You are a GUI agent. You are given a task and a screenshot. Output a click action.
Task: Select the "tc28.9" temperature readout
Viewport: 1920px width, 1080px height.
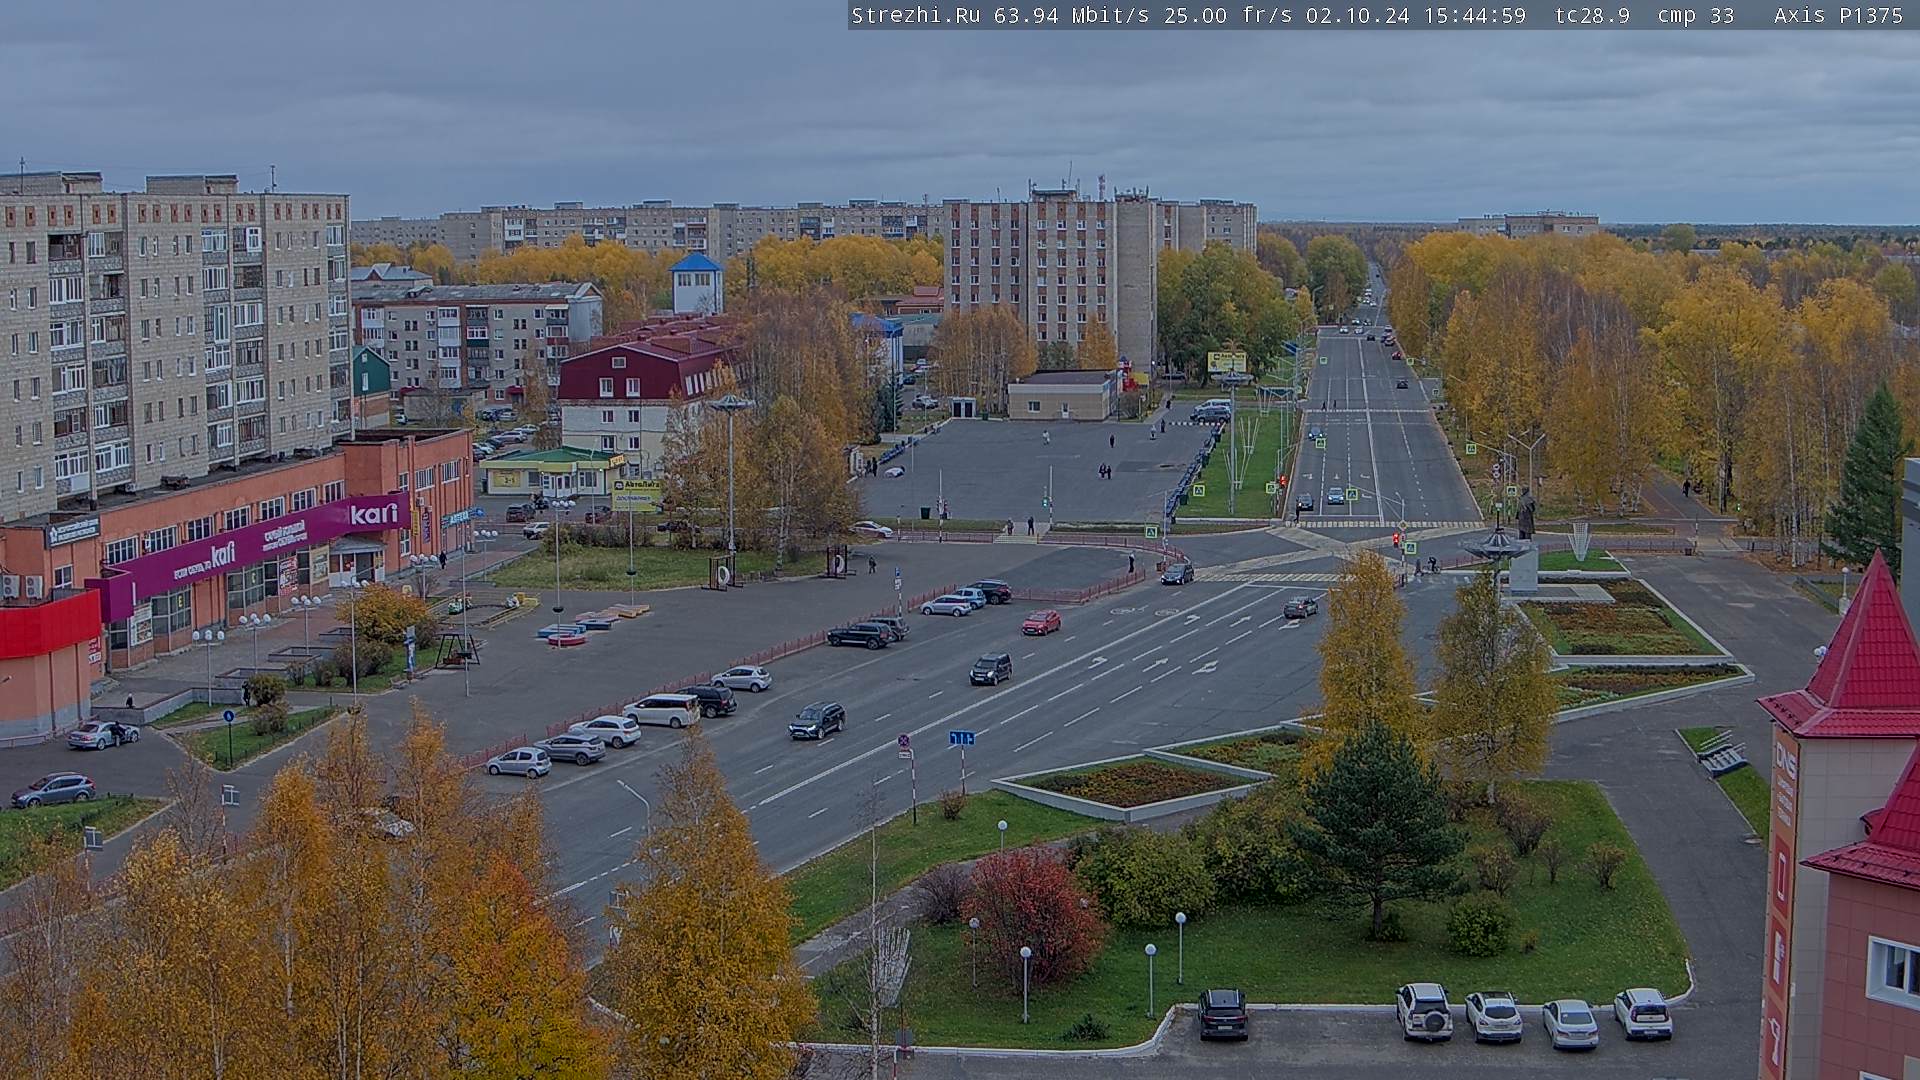coord(1592,16)
